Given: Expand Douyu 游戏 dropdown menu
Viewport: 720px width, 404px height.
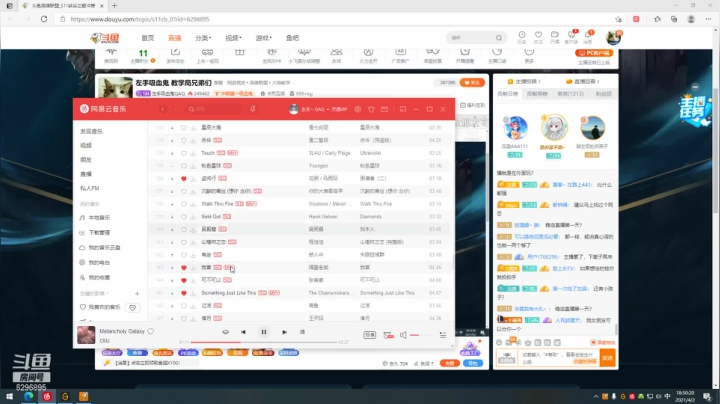Looking at the screenshot, I should [264, 38].
